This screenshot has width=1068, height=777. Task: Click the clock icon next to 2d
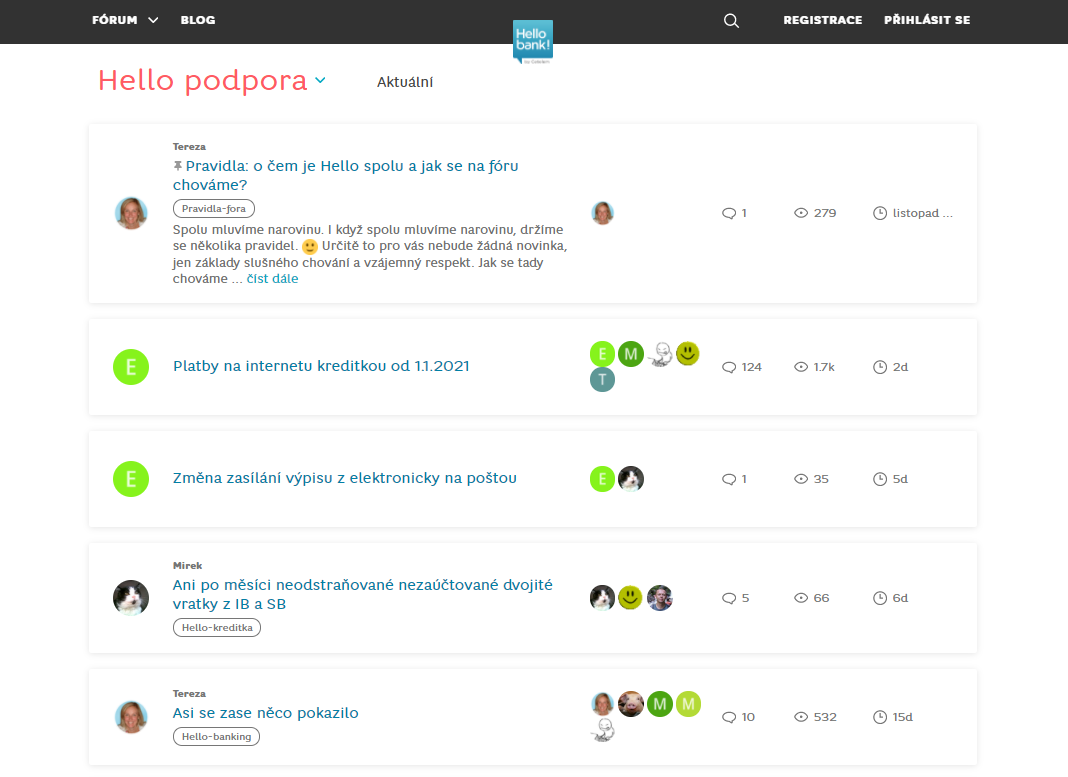(x=880, y=367)
